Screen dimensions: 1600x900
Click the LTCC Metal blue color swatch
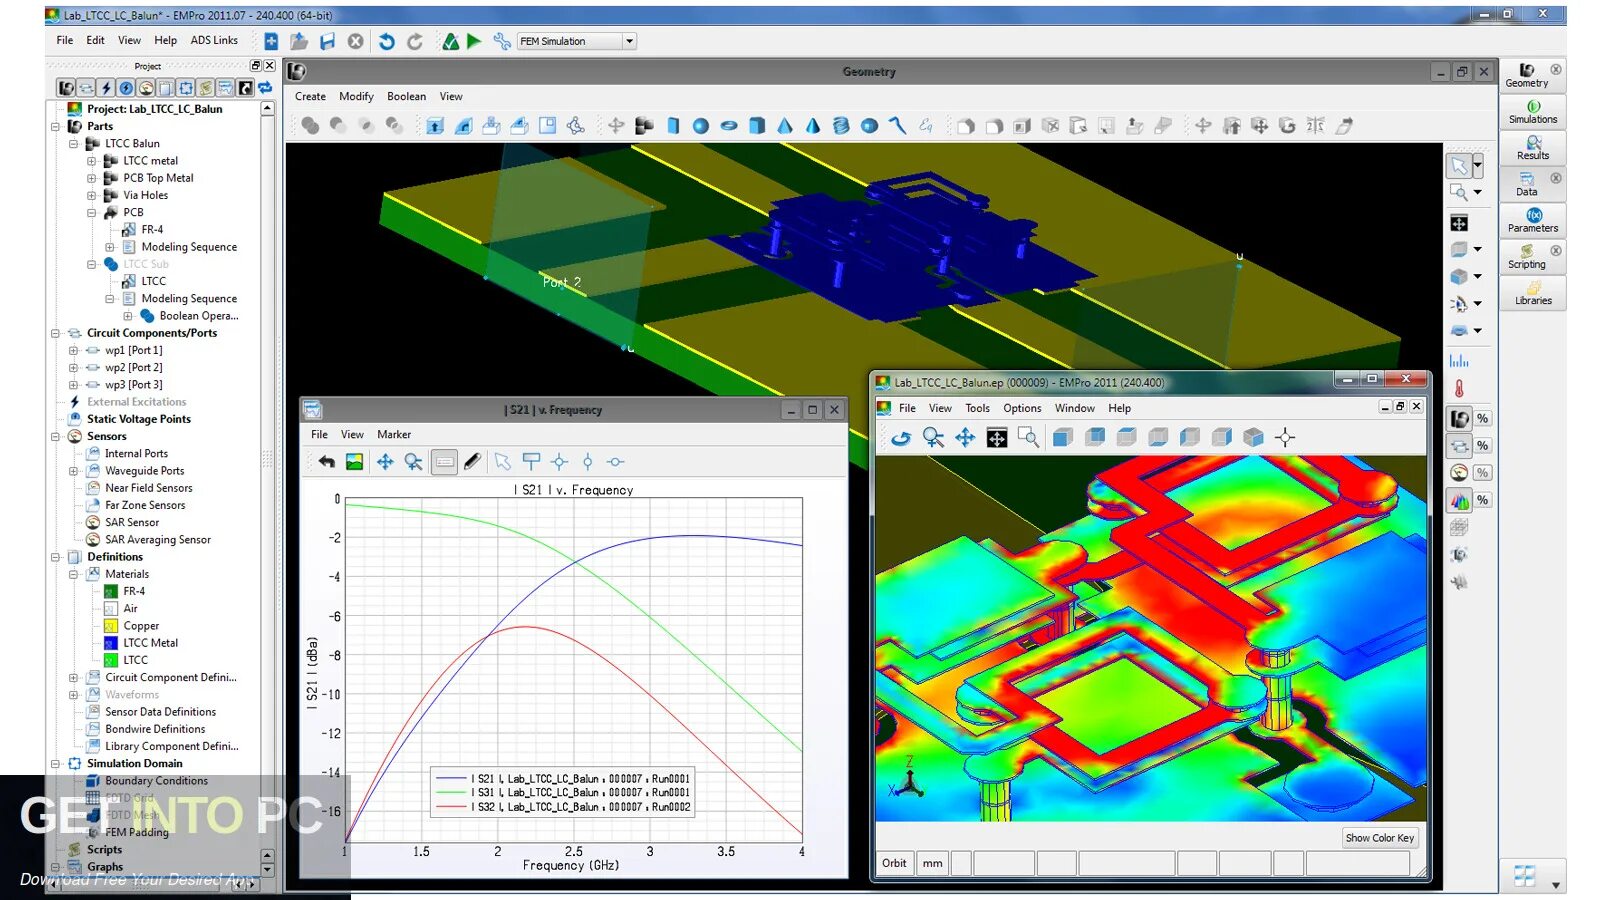(111, 643)
